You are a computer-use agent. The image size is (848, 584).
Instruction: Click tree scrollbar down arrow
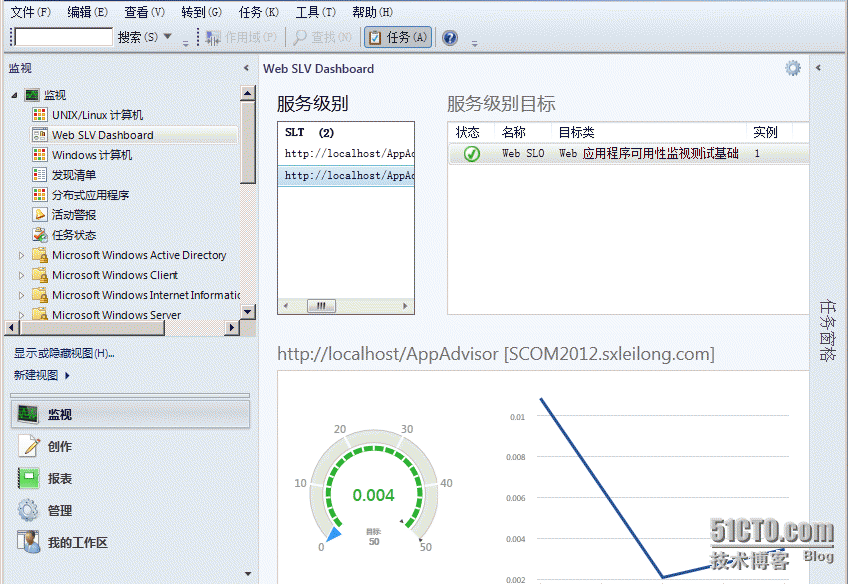(248, 311)
